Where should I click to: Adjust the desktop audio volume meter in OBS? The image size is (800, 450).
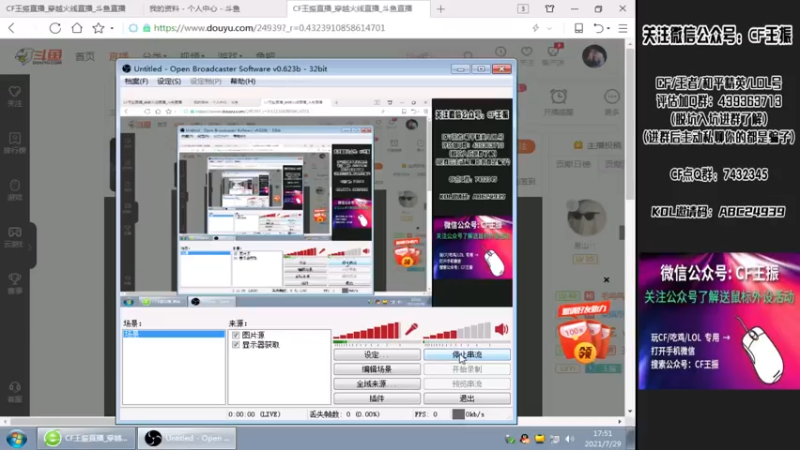click(x=457, y=331)
